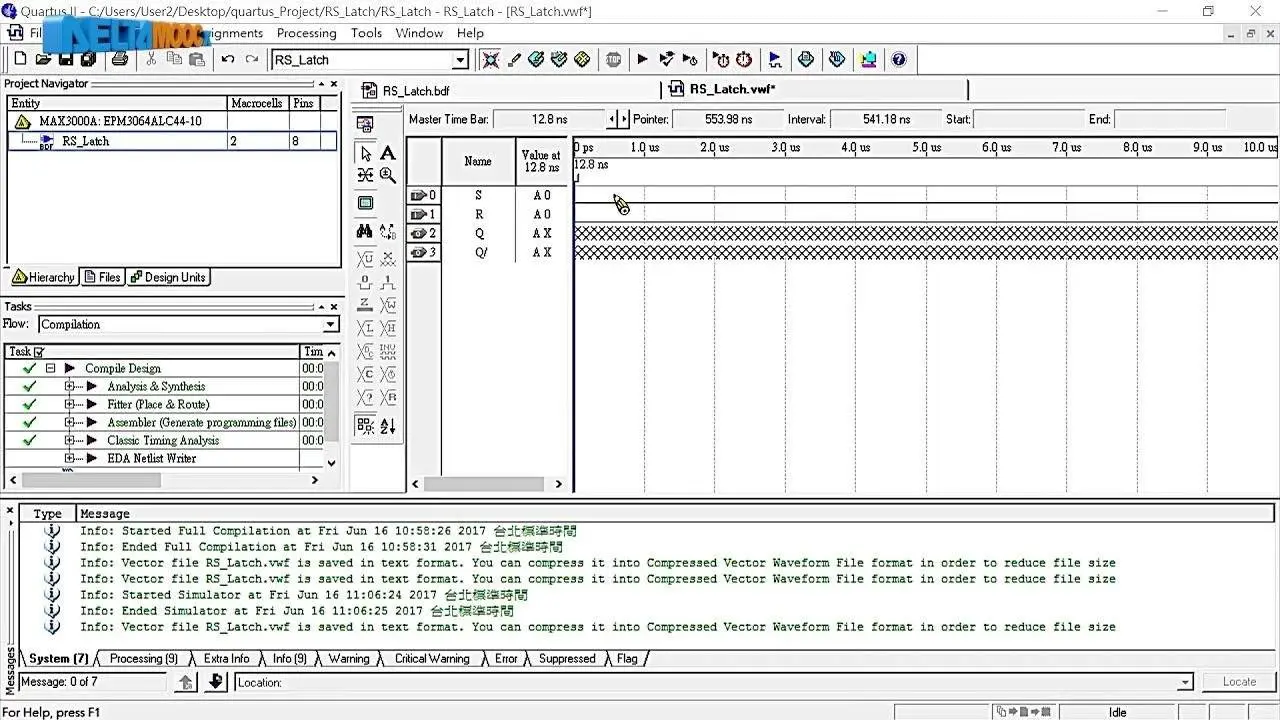Toggle Snap to Grid icon
The image size is (1280, 720).
pos(366,426)
